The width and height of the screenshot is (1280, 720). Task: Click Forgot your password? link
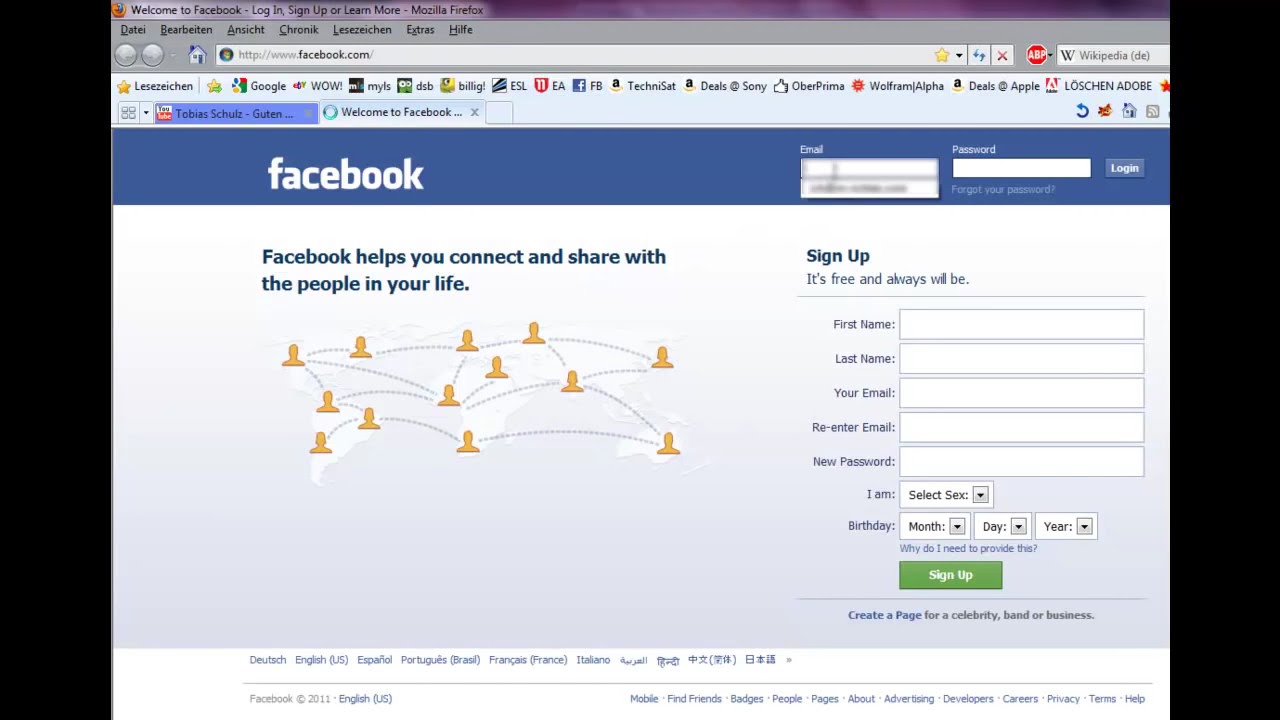coord(1003,189)
